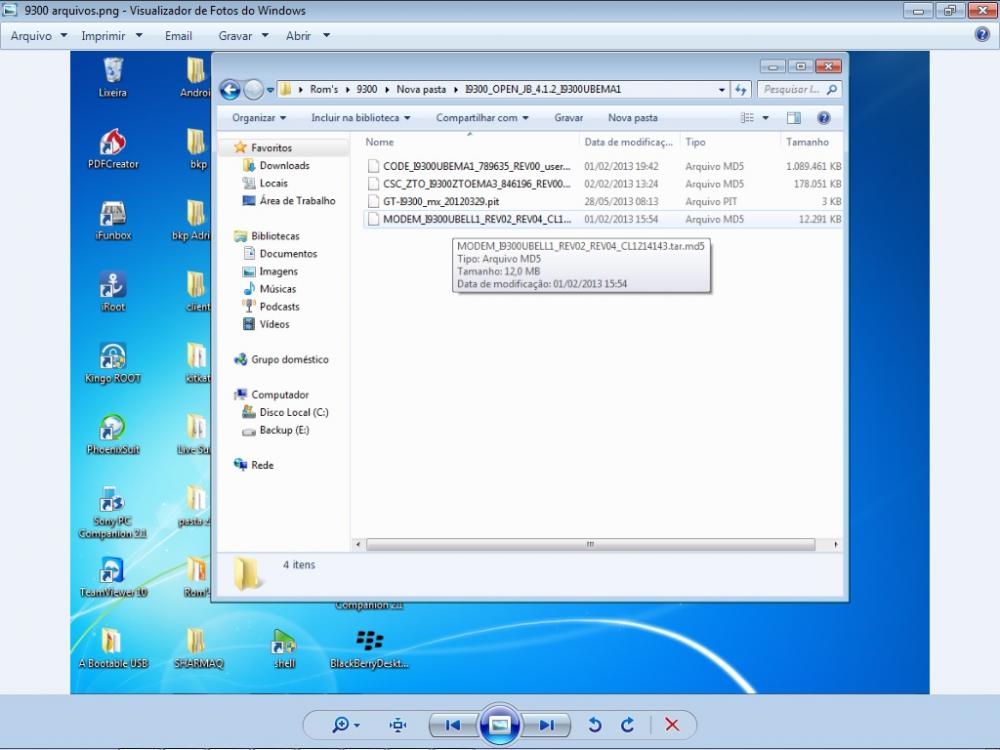Open the view options dropdown arrow
The width and height of the screenshot is (1000, 750).
[x=765, y=118]
